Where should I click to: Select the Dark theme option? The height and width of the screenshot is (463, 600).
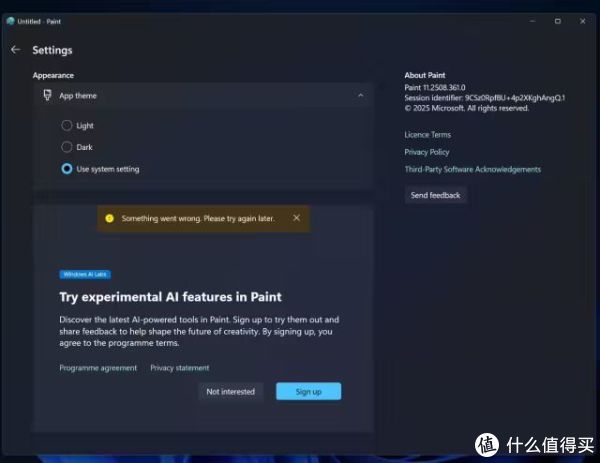(67, 147)
